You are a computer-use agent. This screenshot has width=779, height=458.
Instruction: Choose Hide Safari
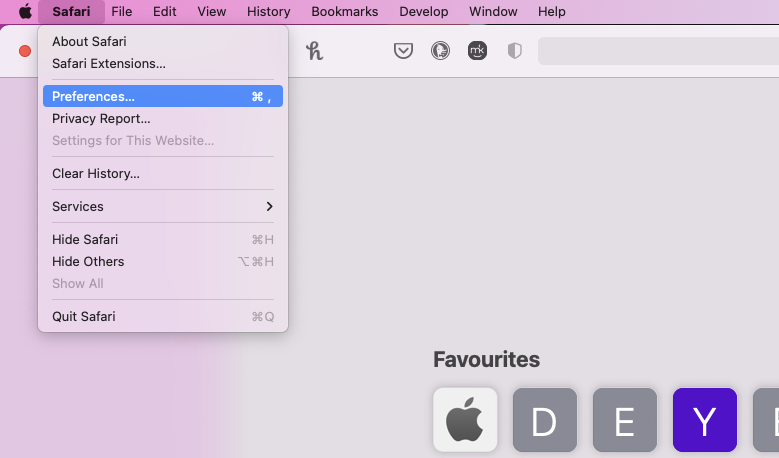coord(163,239)
